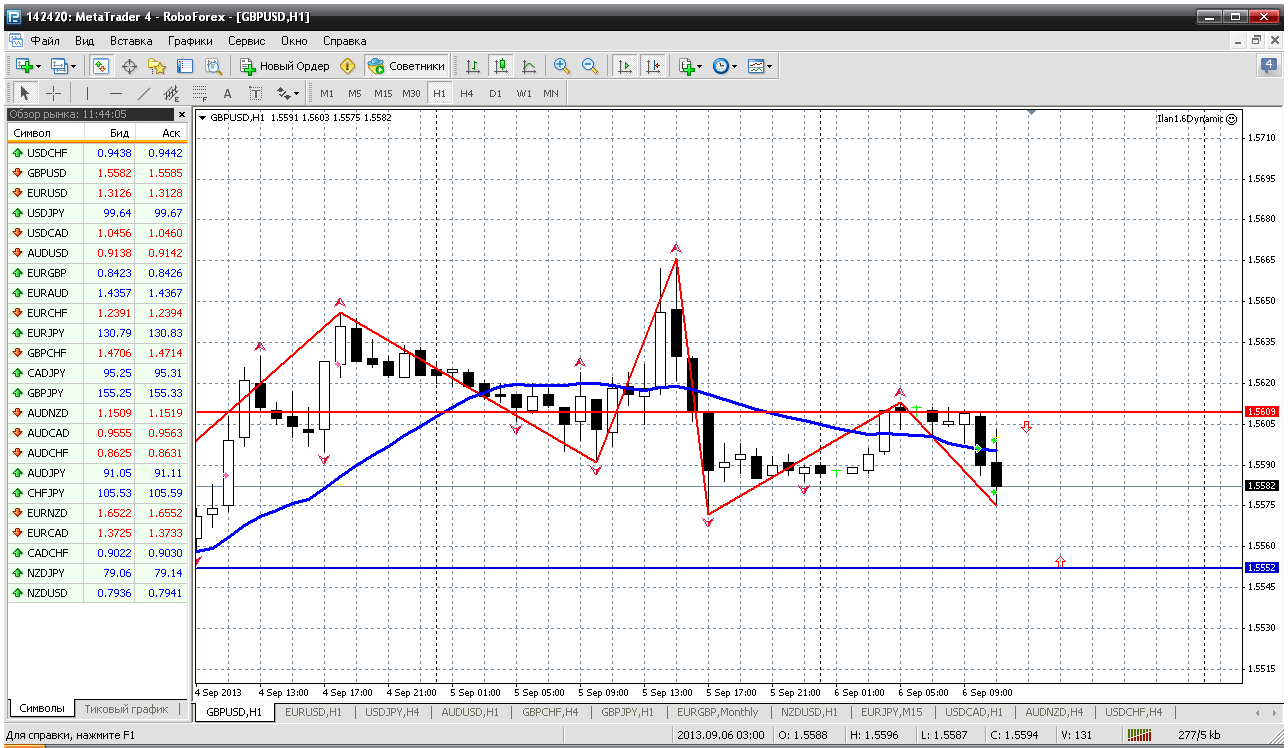Open the Вставка menu
Image resolution: width=1288 pixels, height=748 pixels.
[131, 41]
